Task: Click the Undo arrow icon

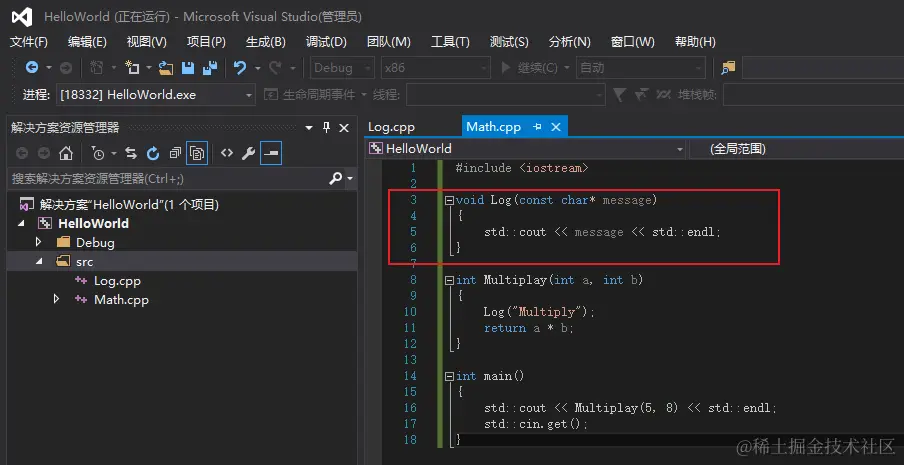Action: click(x=240, y=68)
